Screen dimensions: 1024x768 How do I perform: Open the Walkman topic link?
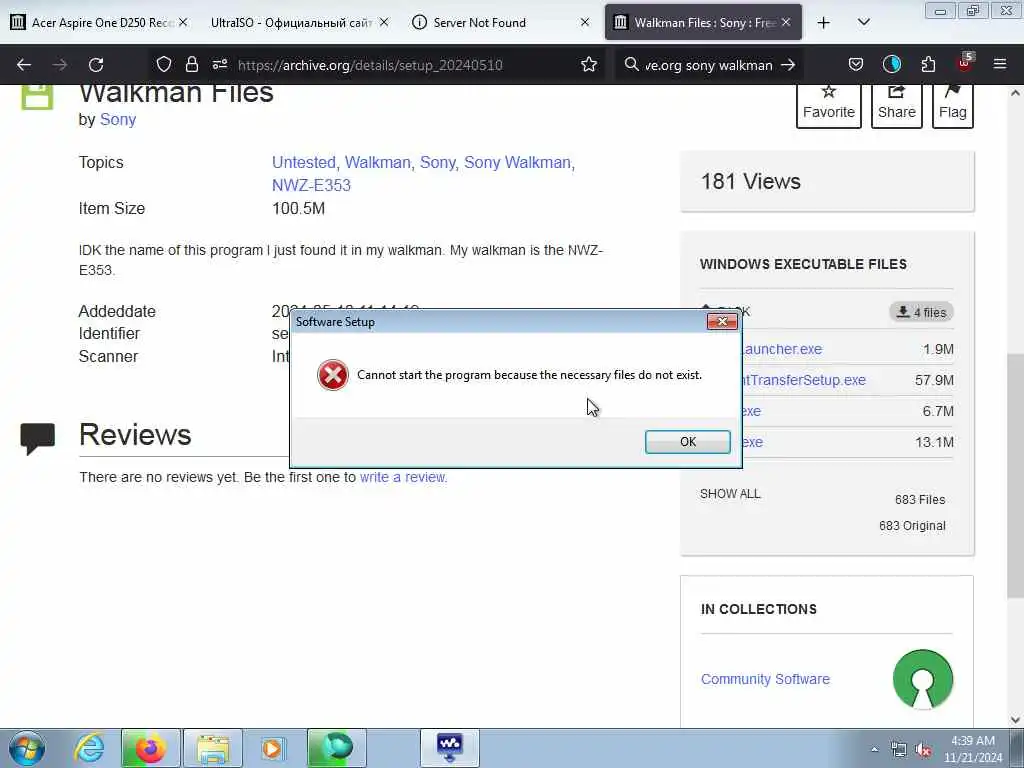point(377,162)
